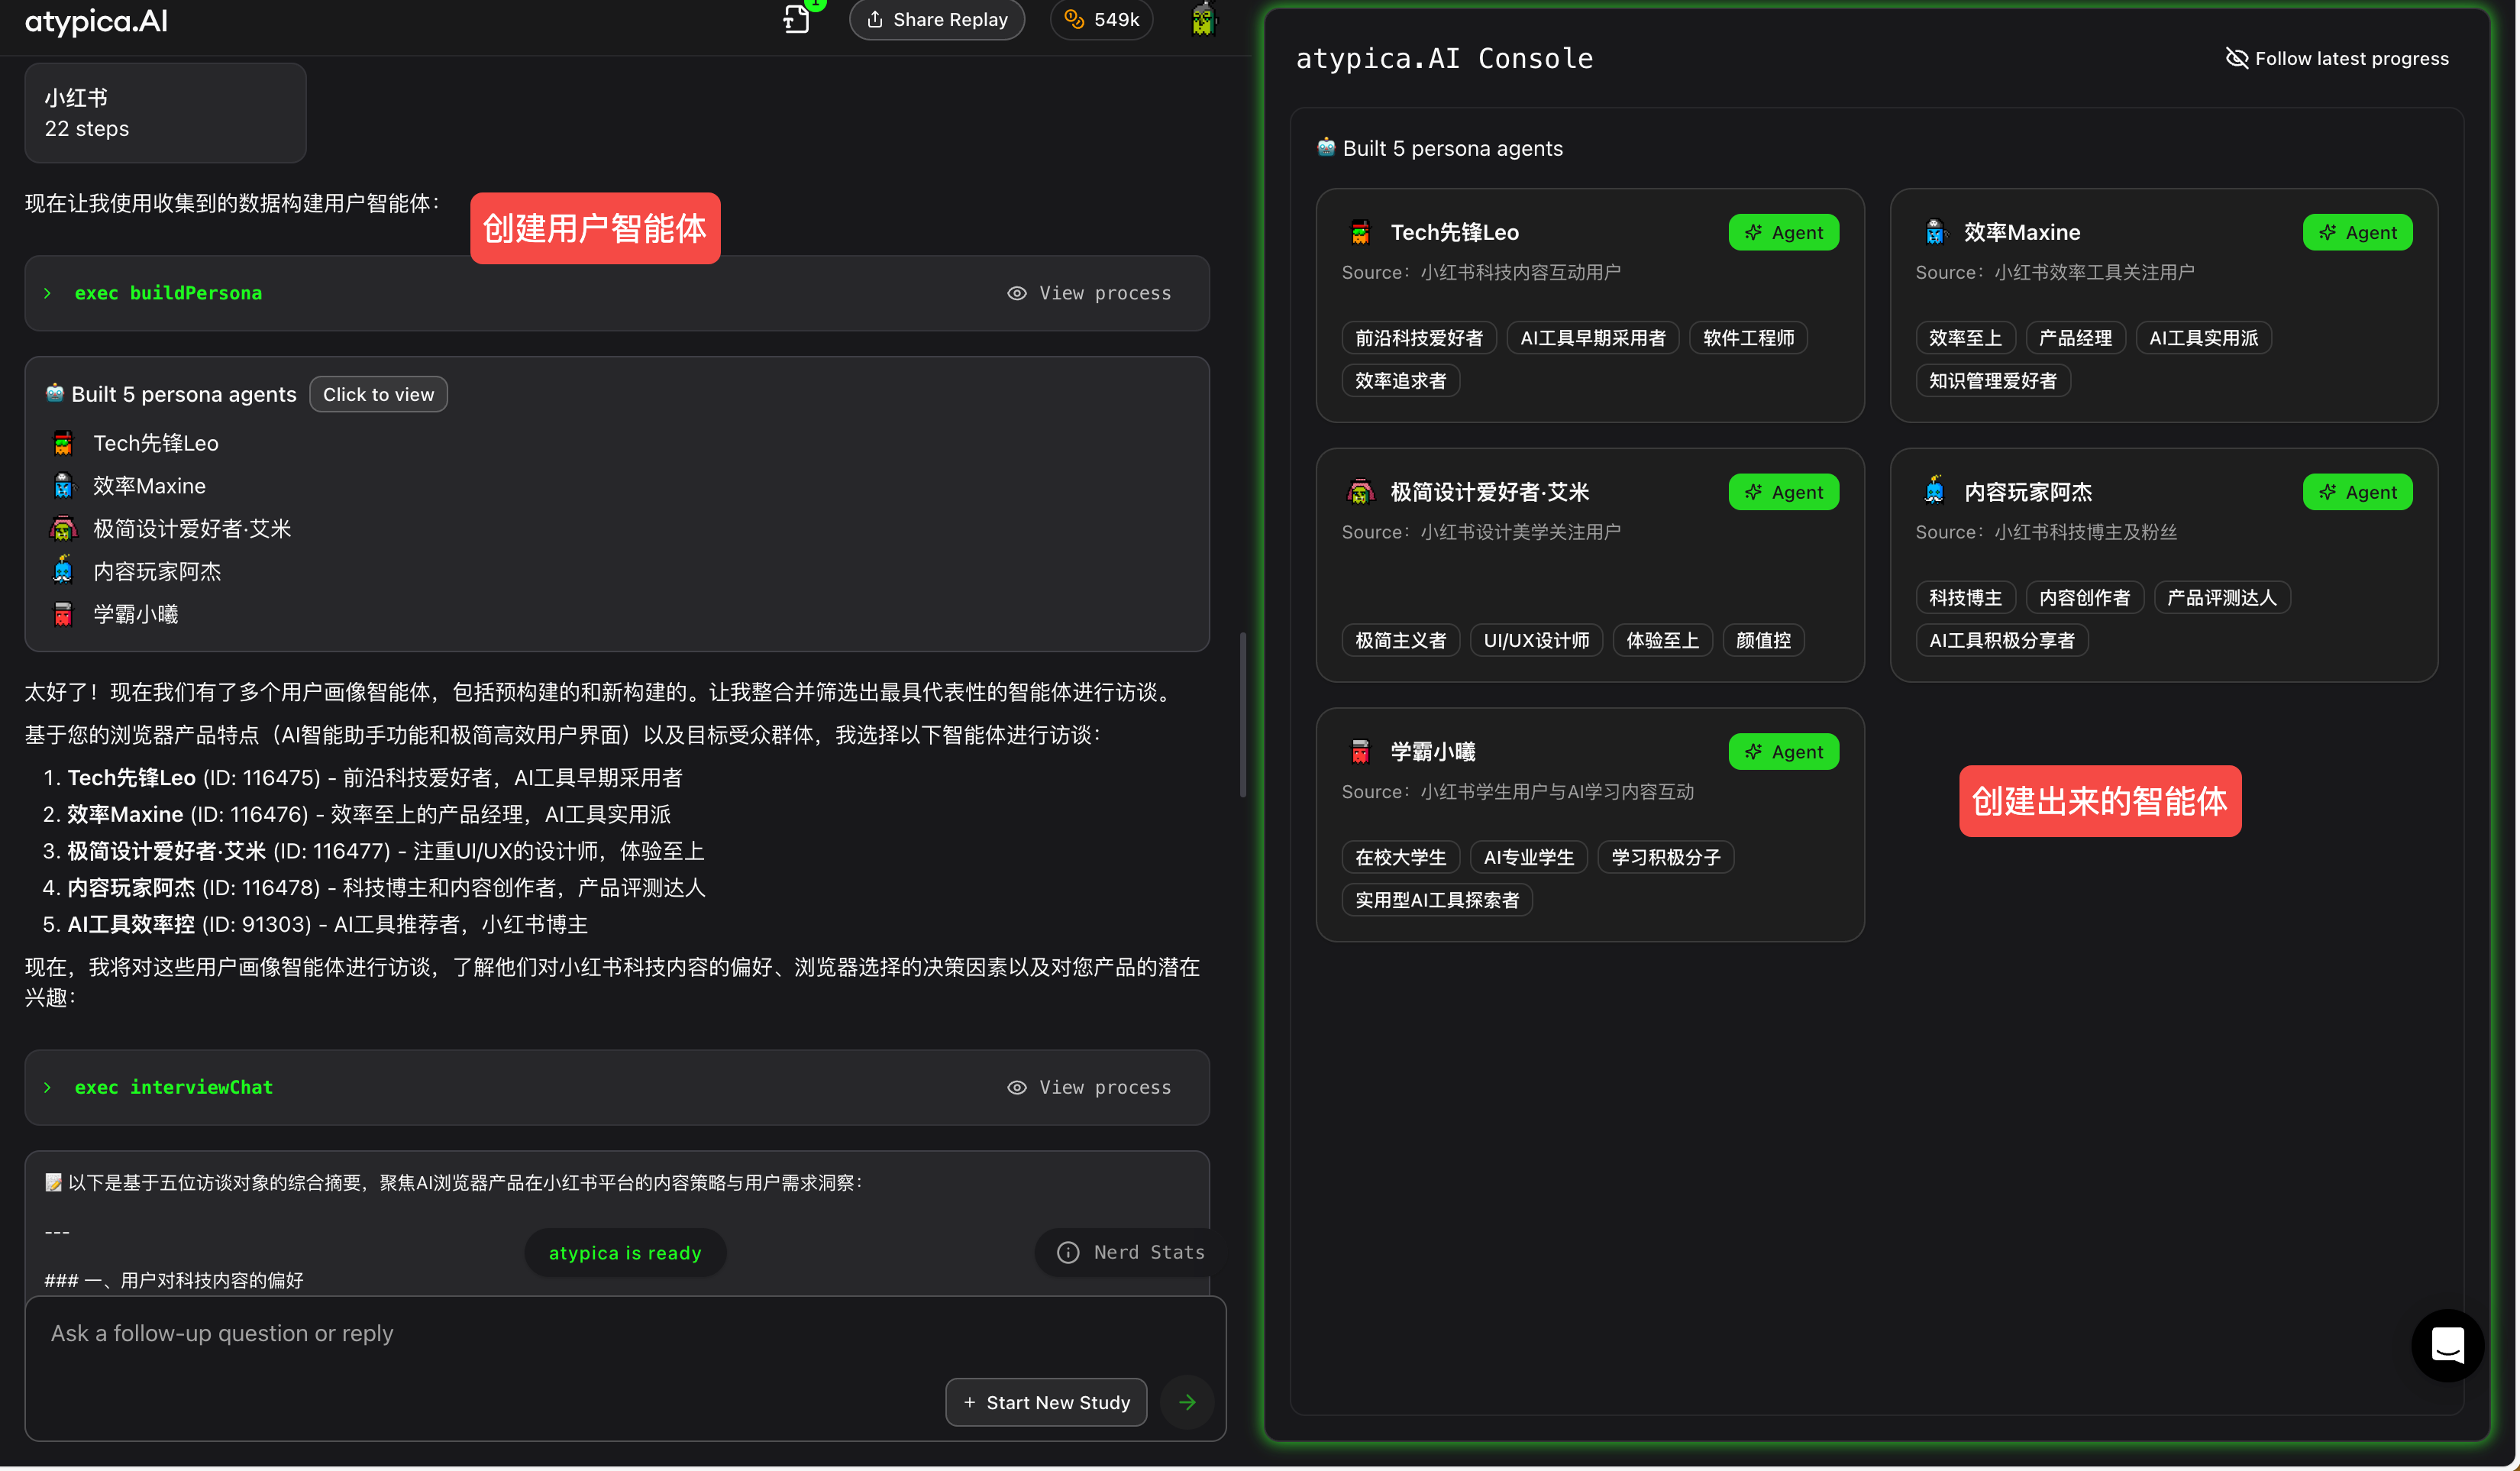Toggle Follow latest progress
Screen dimensions: 2520x1471
pyautogui.click(x=2337, y=58)
